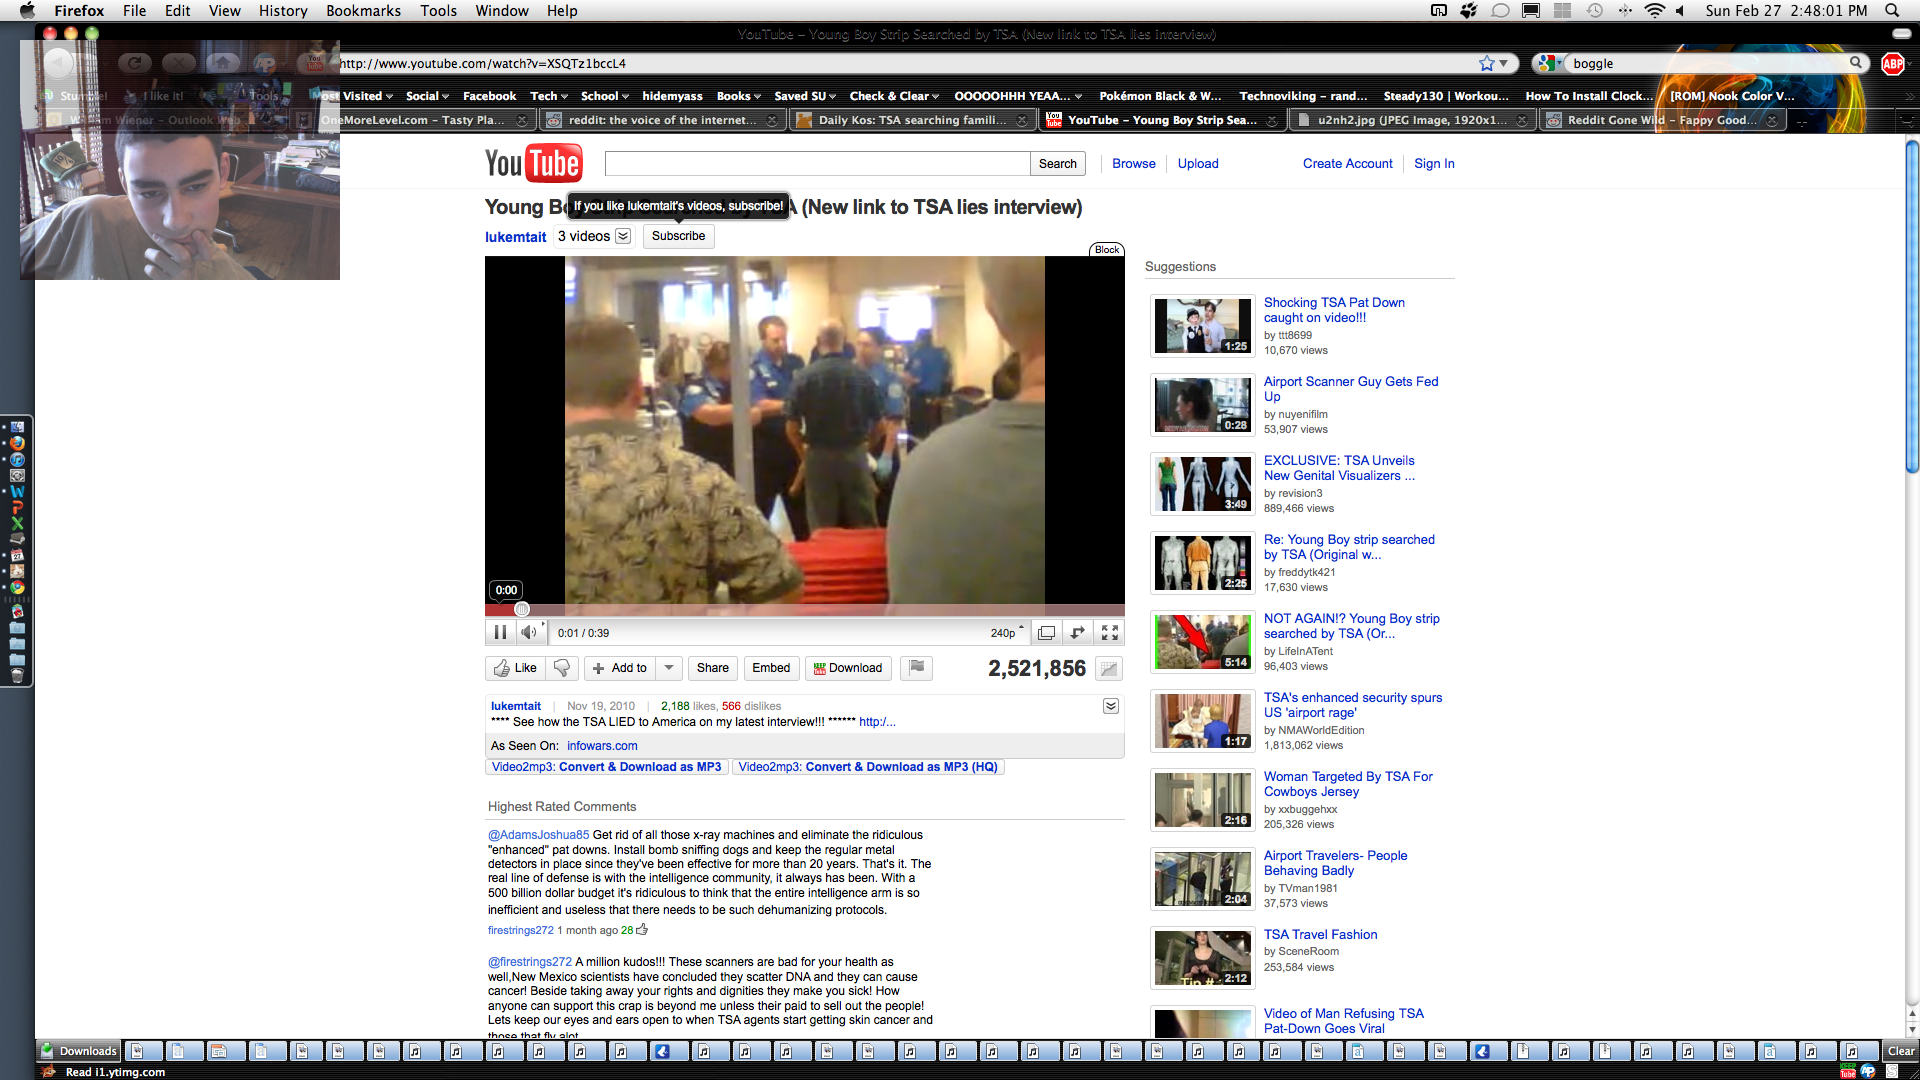Viewport: 1920px width, 1080px height.
Task: Click the Adblock Plus ABP icon
Action: click(1892, 63)
